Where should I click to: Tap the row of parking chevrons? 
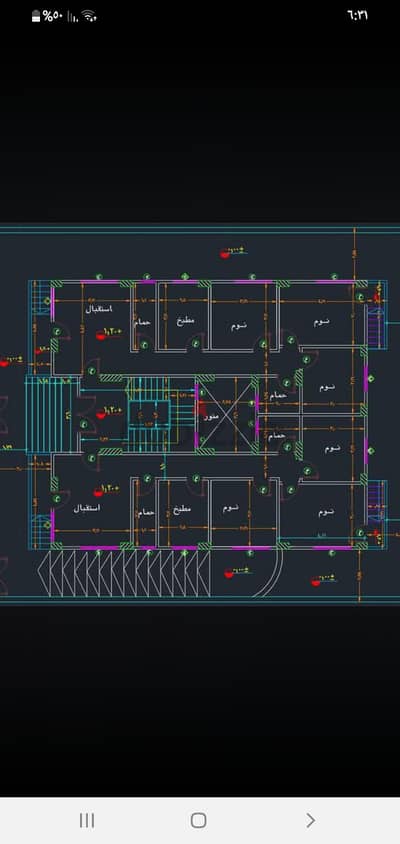pos(125,573)
